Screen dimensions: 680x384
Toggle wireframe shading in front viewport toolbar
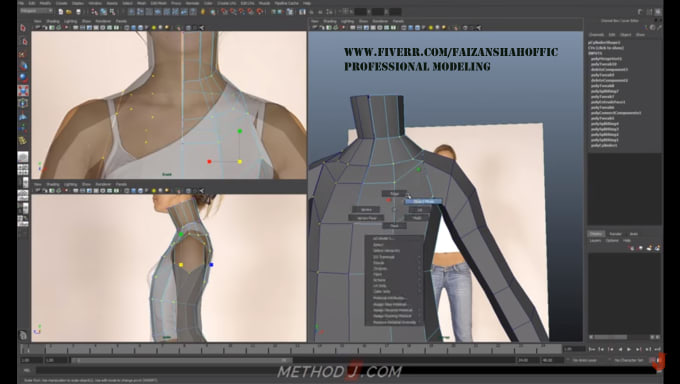pyautogui.click(x=127, y=27)
